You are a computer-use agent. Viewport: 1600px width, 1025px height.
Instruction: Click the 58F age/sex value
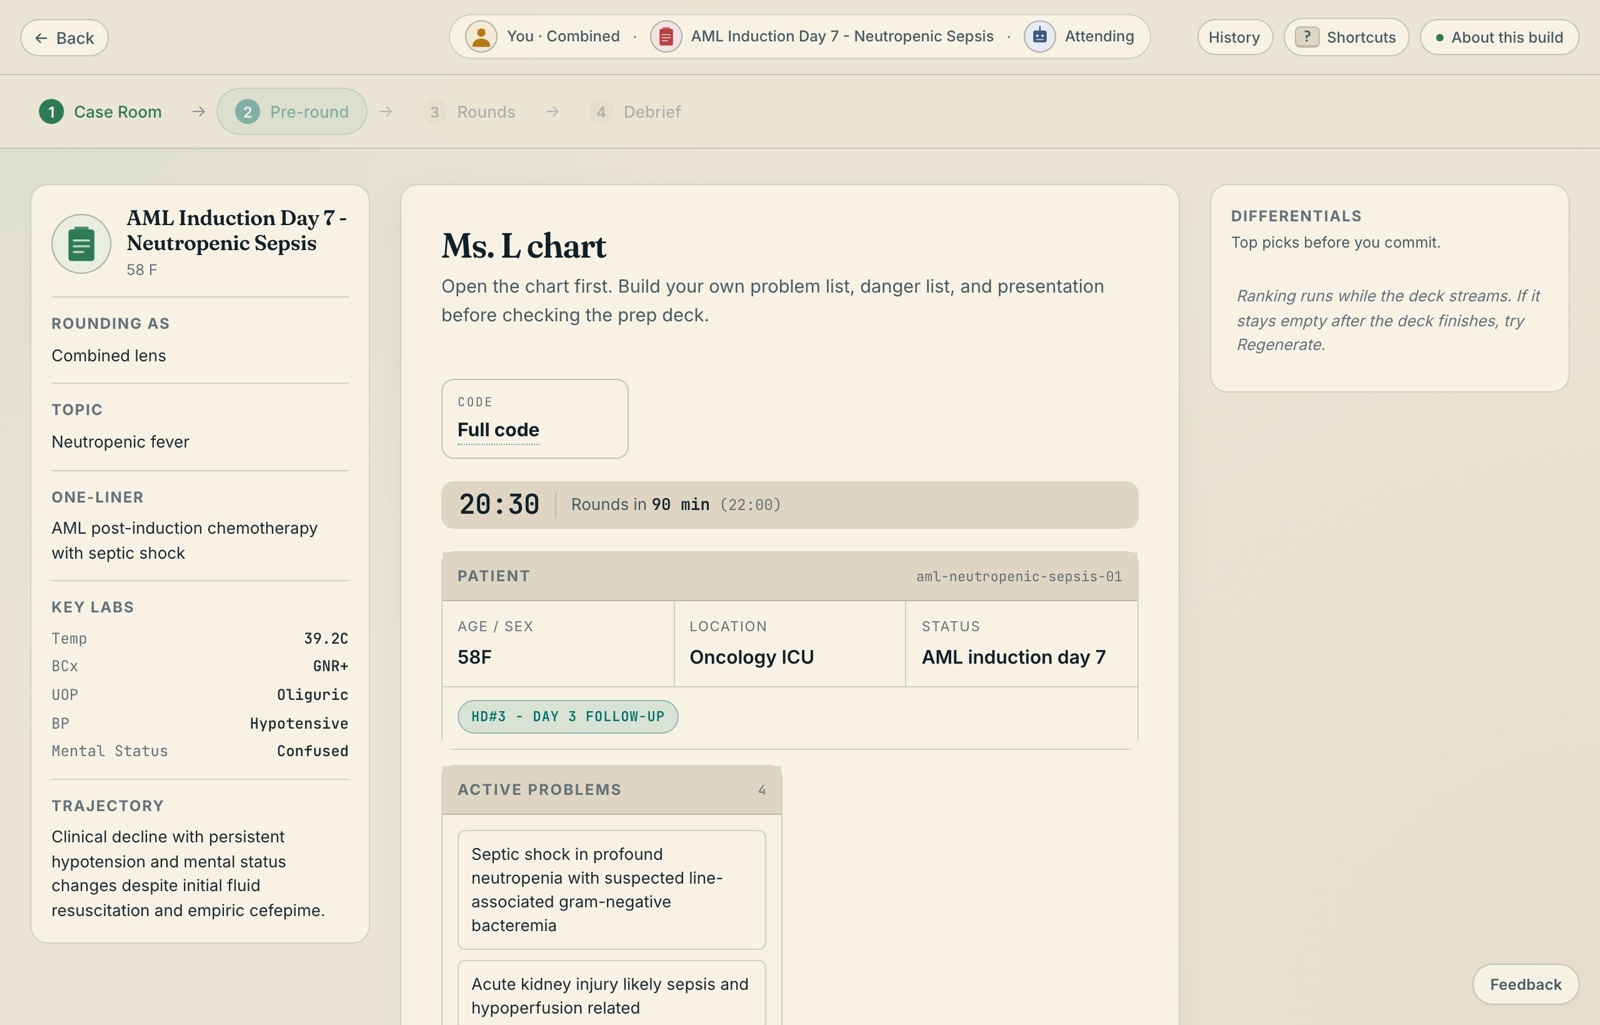474,657
